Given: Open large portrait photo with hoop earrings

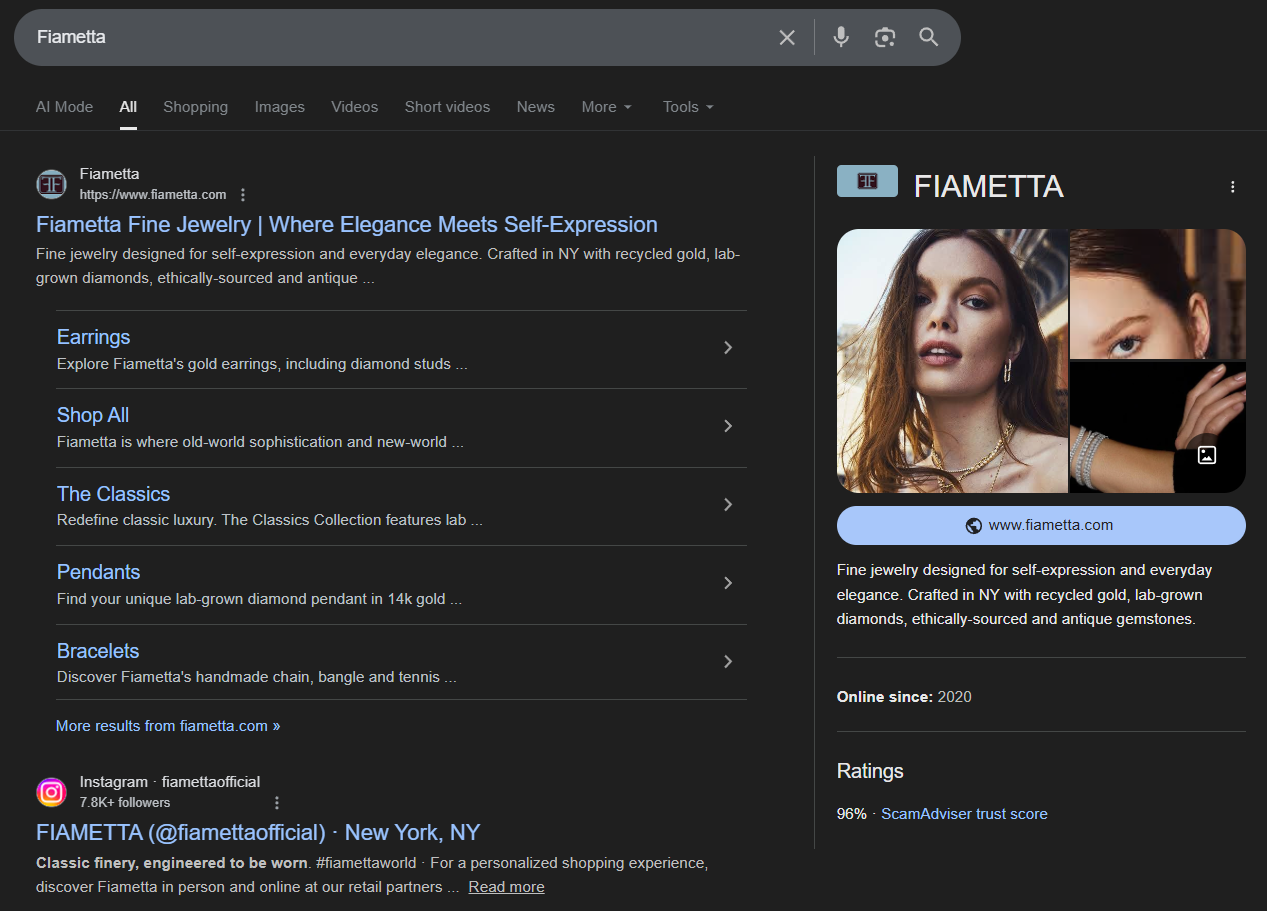Looking at the screenshot, I should (952, 361).
